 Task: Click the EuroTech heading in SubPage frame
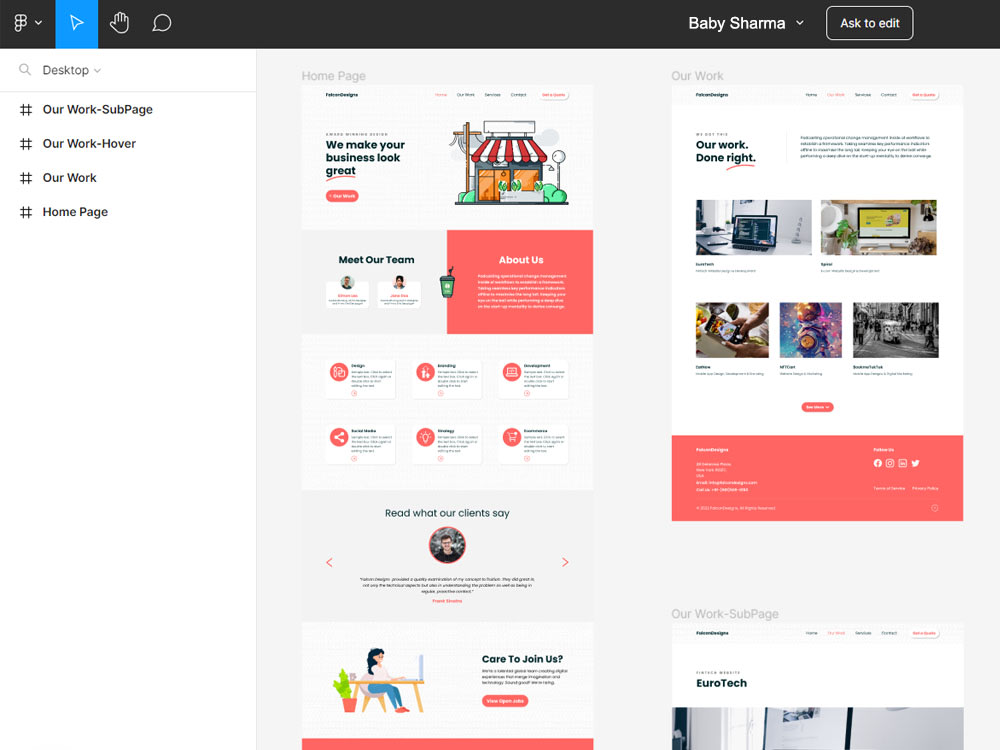pos(721,683)
